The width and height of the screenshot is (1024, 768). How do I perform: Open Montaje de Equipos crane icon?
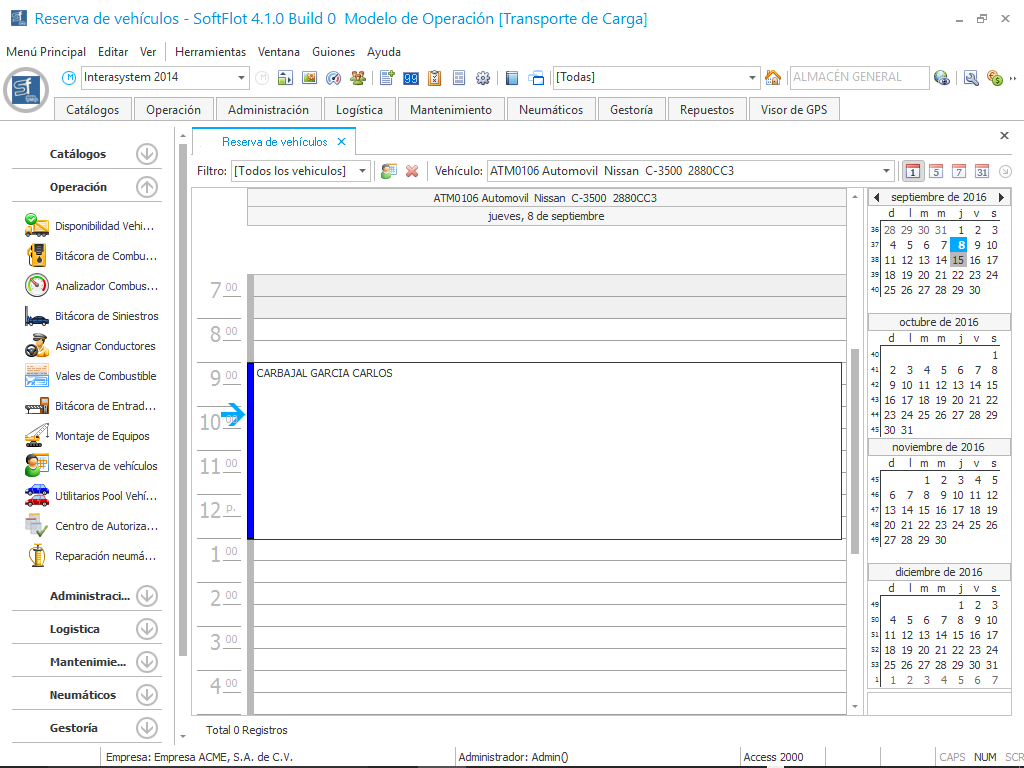click(x=37, y=436)
